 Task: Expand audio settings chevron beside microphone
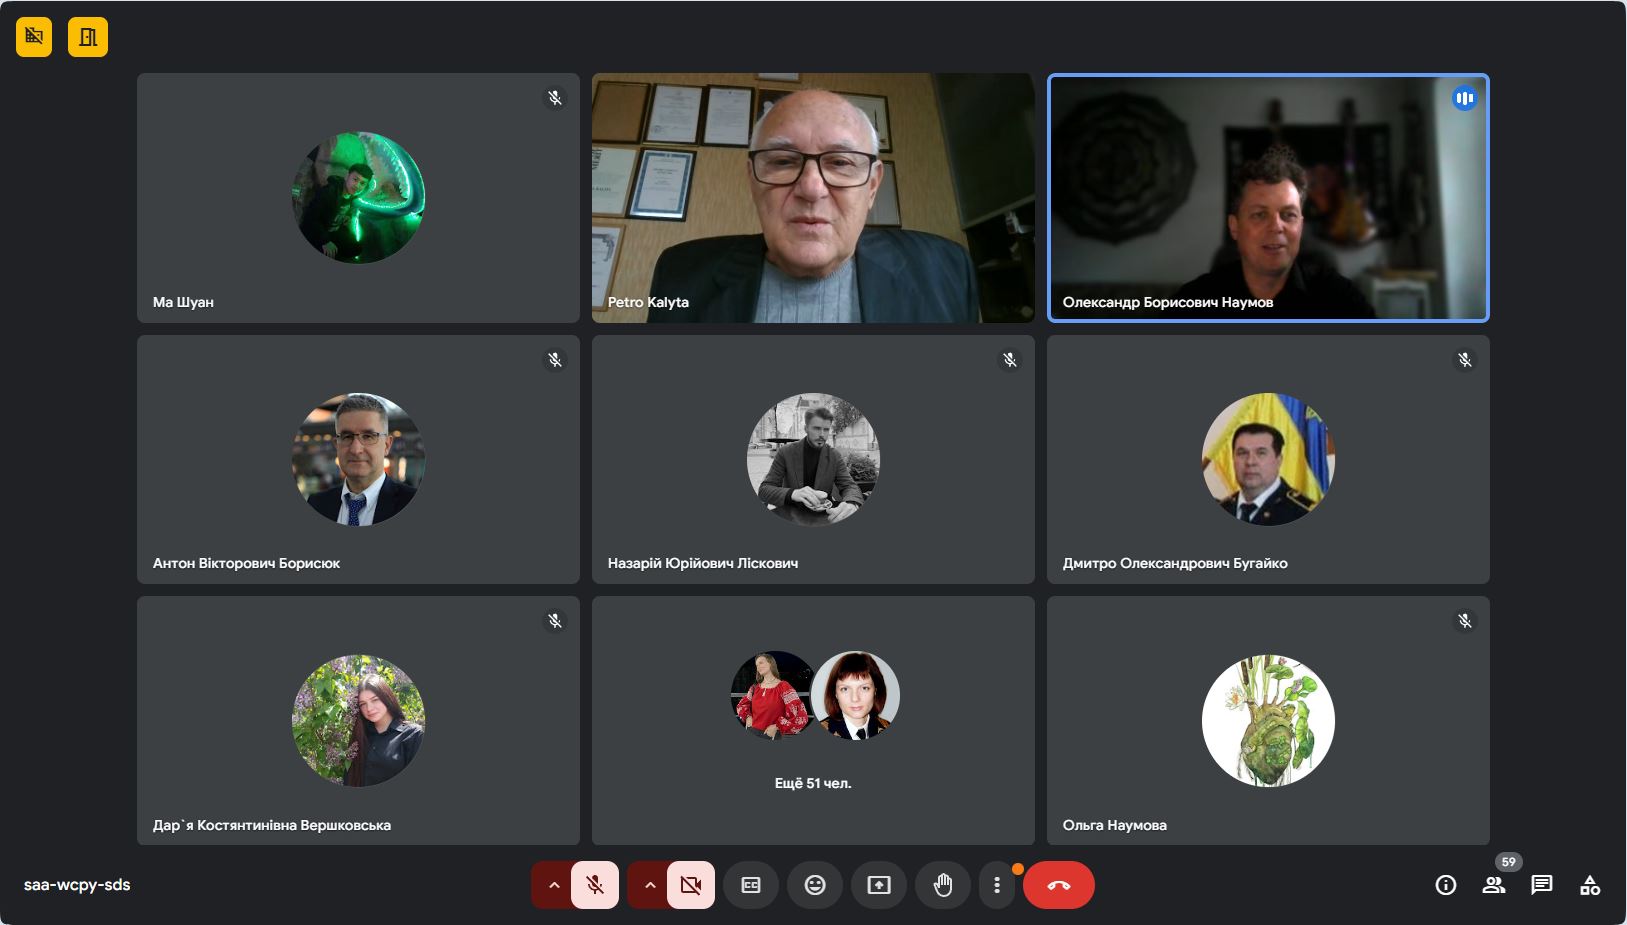click(x=553, y=885)
